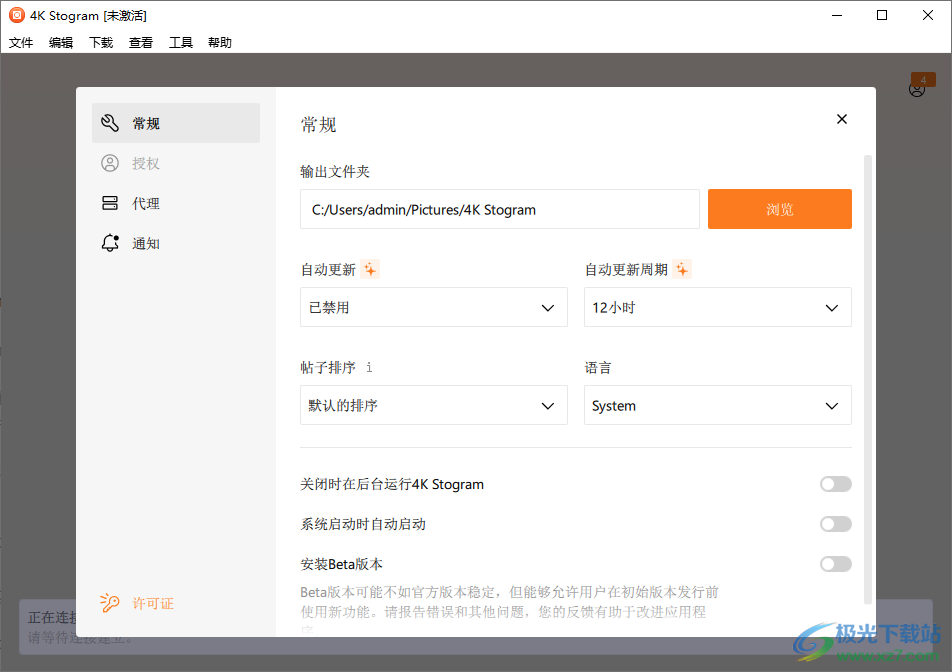Expand the 语言 dropdown showing System
This screenshot has width=952, height=672.
point(718,405)
